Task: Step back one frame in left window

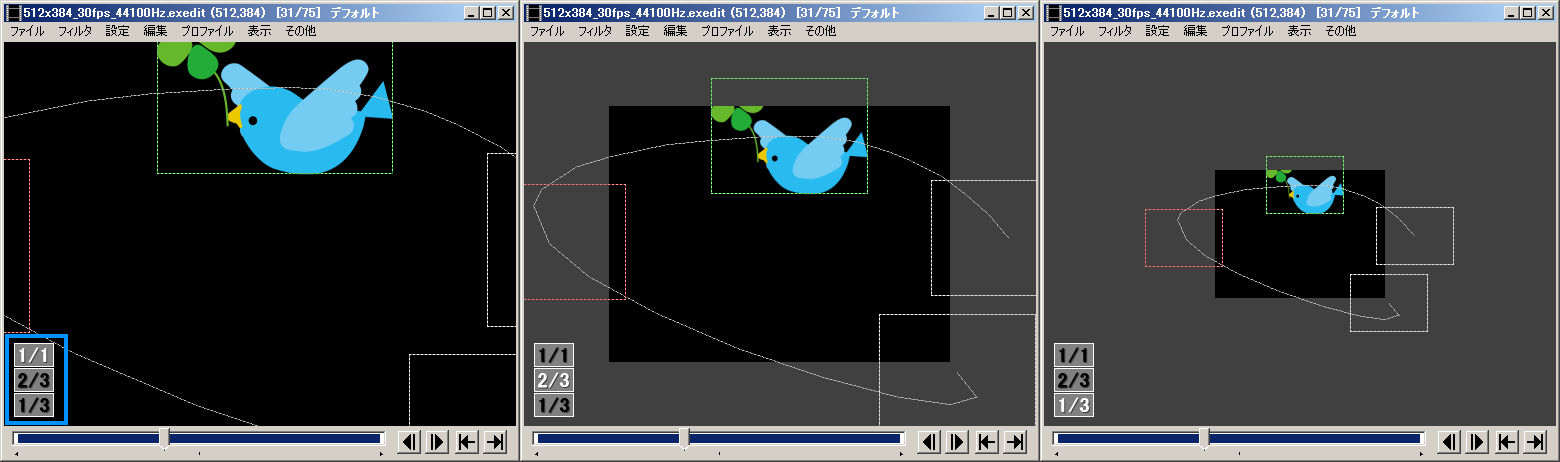Action: click(409, 441)
